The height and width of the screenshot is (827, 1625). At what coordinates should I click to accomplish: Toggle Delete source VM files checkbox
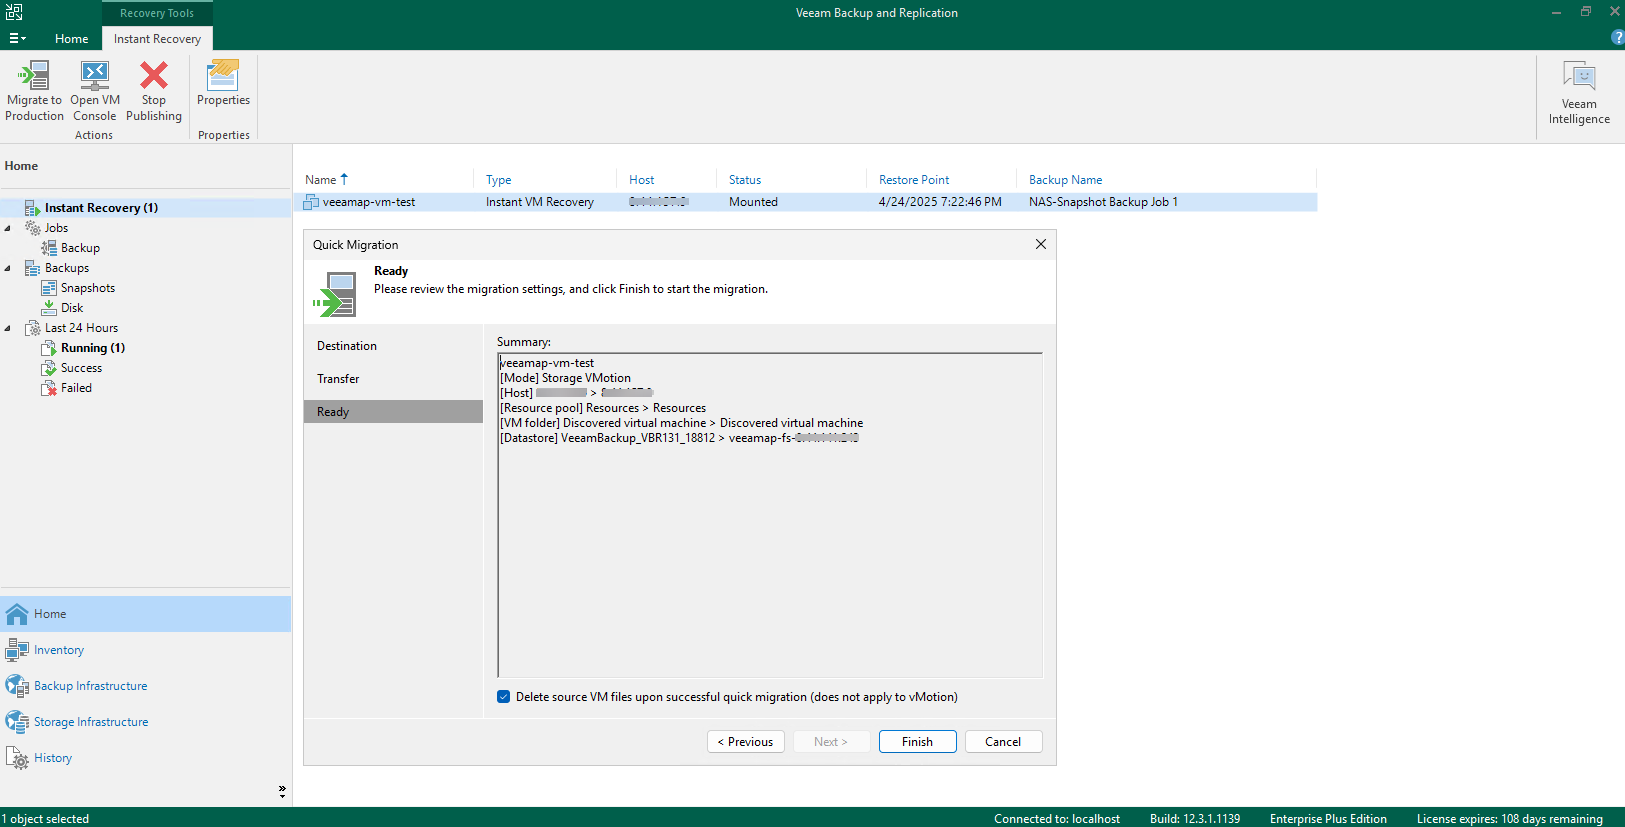[x=504, y=697]
